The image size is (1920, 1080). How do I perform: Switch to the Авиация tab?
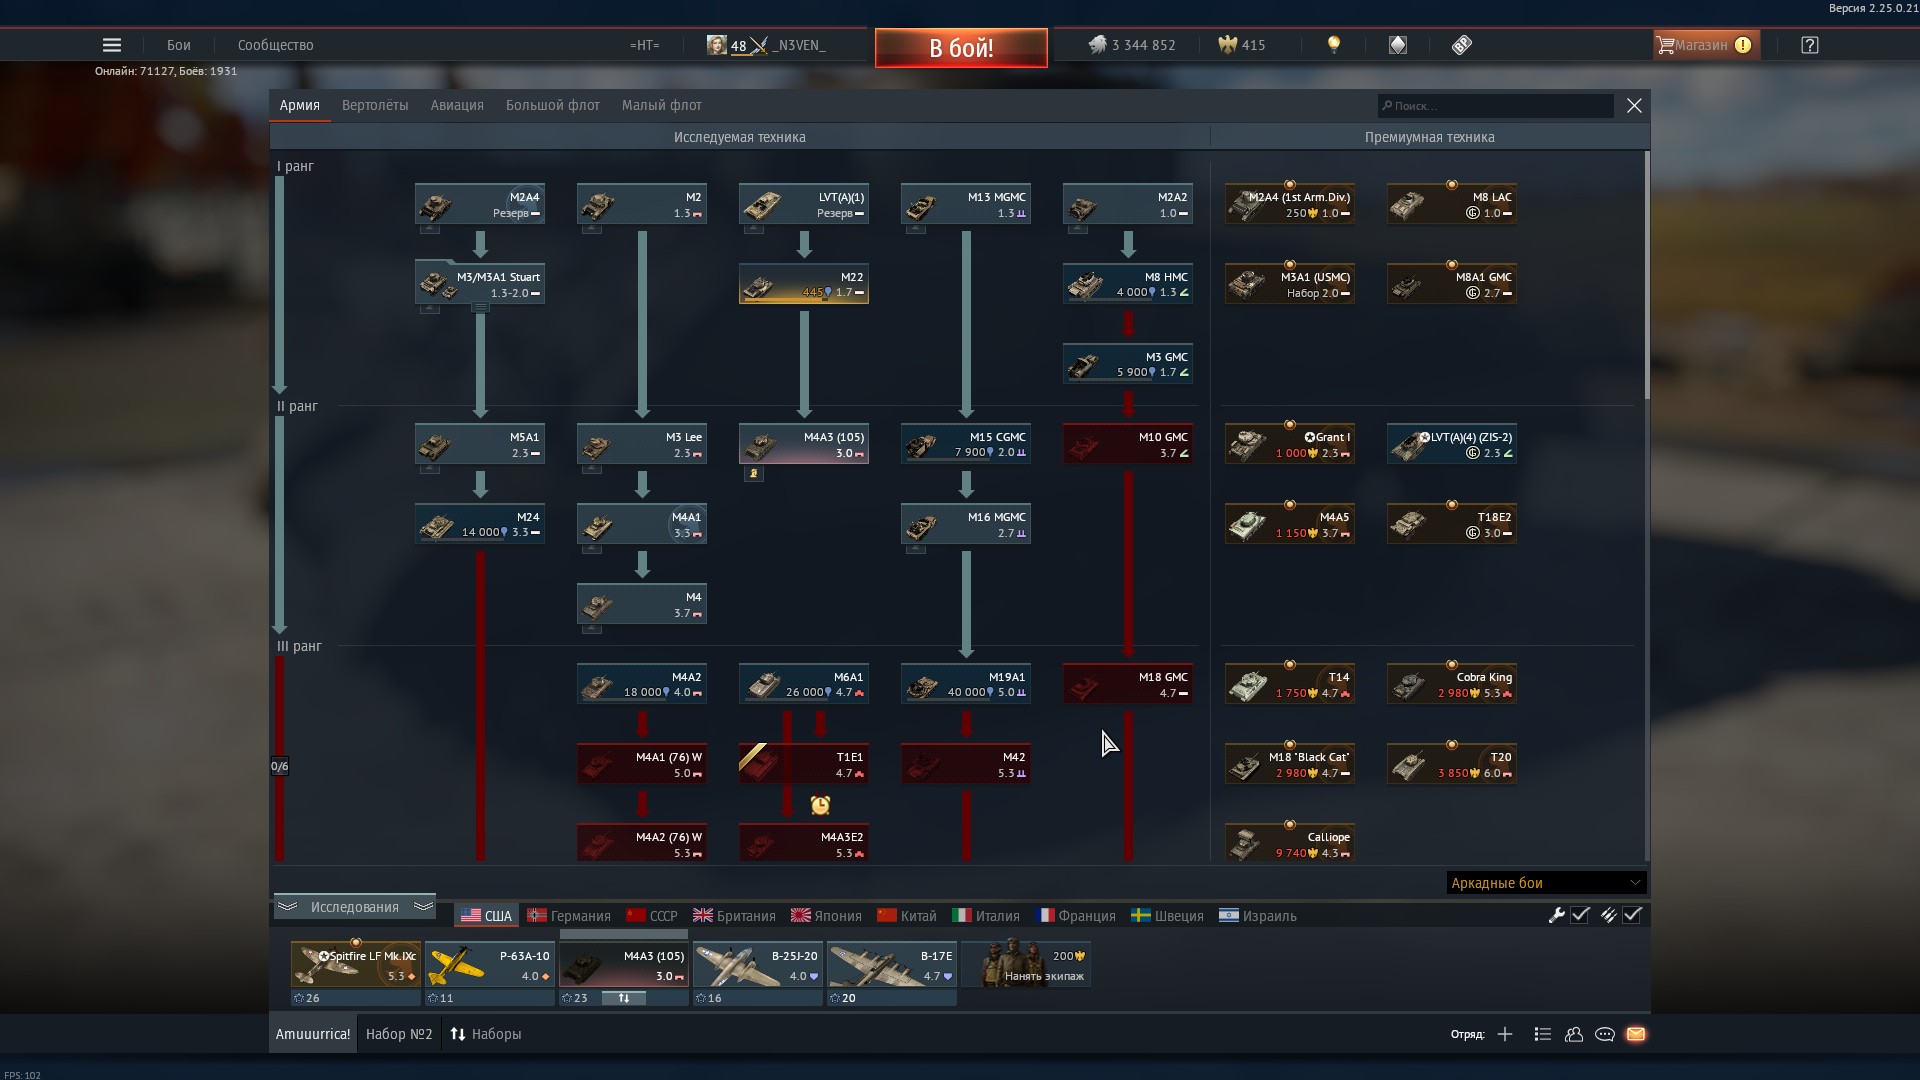click(x=457, y=105)
